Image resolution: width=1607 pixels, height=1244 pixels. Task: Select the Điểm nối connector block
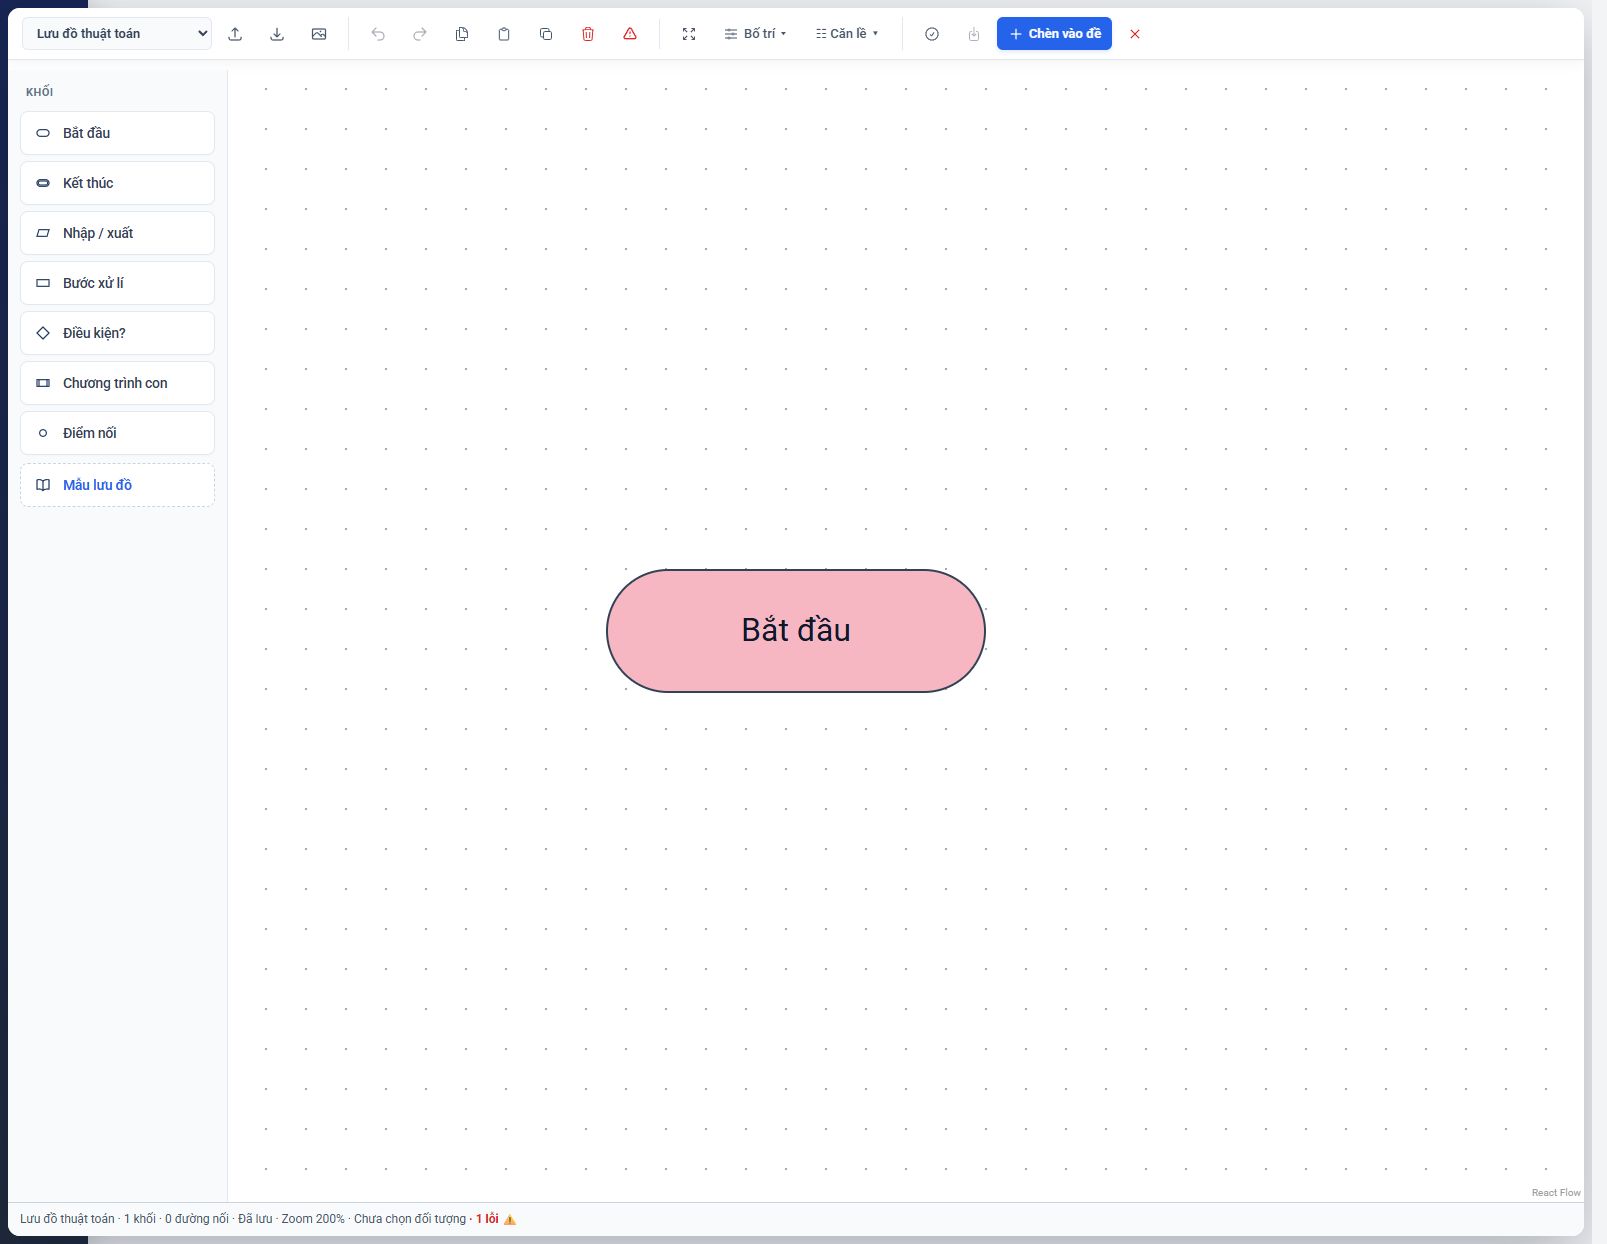117,433
